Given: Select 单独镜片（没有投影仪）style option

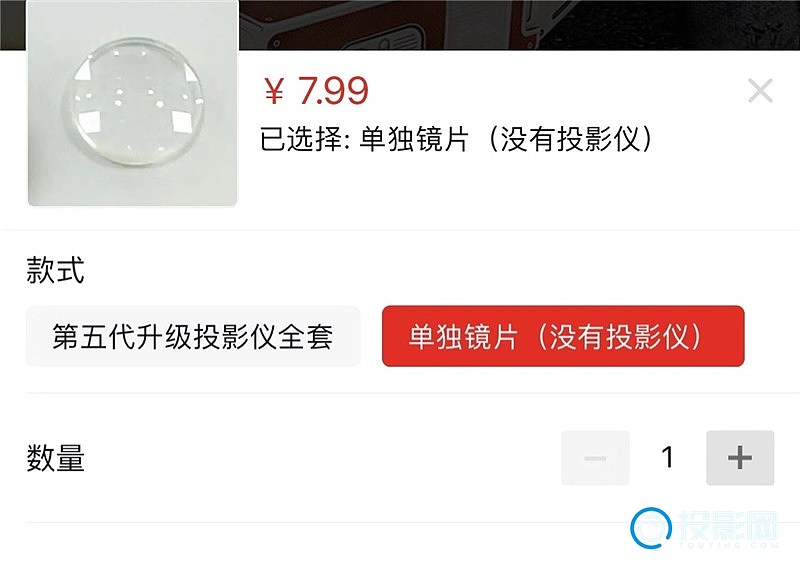Looking at the screenshot, I should 563,336.
